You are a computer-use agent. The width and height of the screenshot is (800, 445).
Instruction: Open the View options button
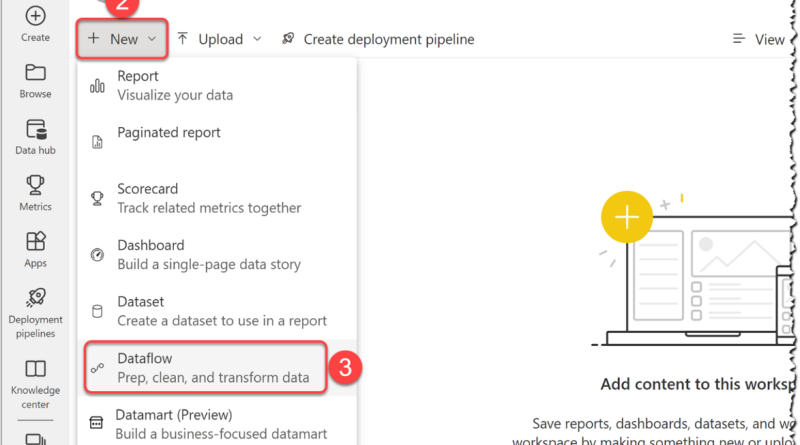click(759, 39)
